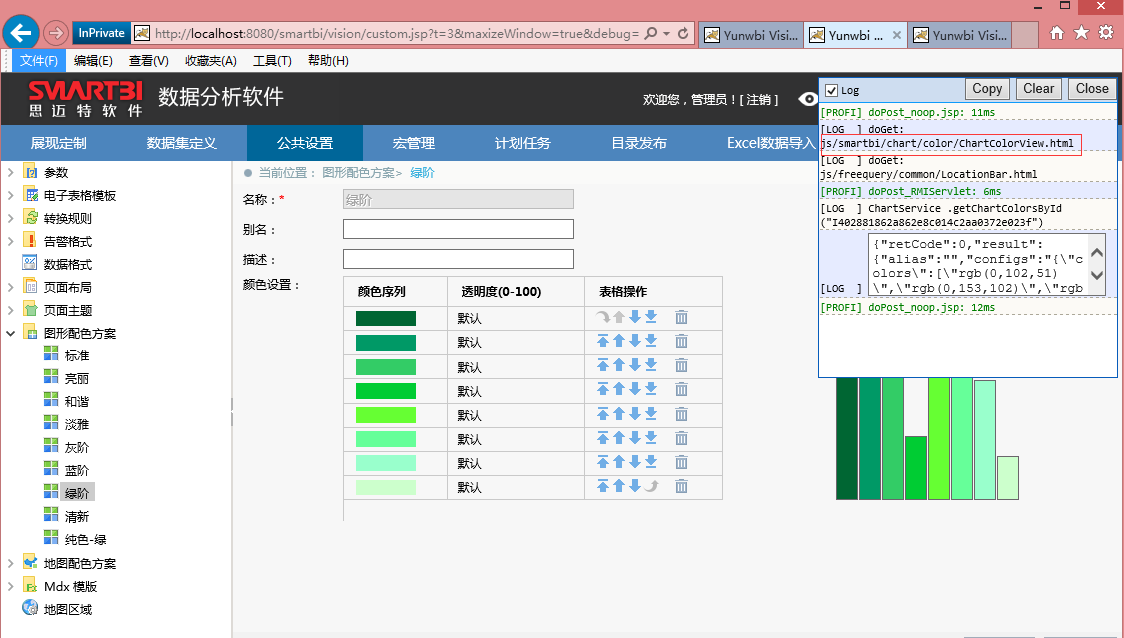Move sixth color row to top
The width and height of the screenshot is (1124, 638).
click(x=603, y=438)
